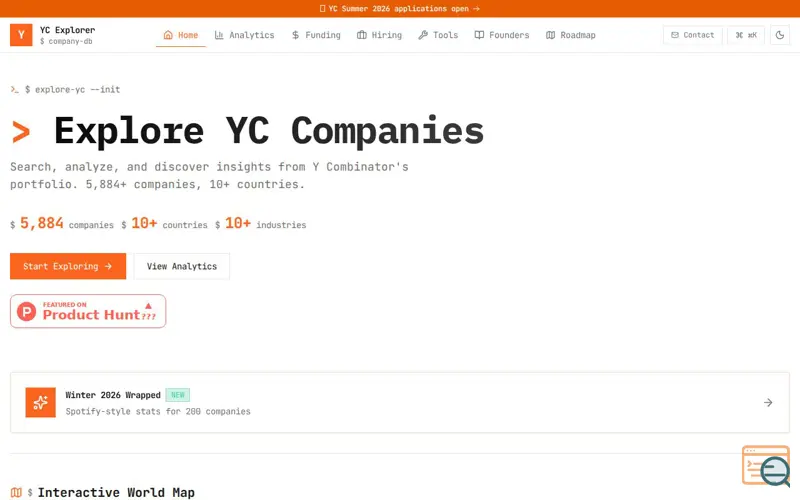Viewport: 800px width, 500px height.
Task: Click the Spotify-style stats for 200 companies text
Action: click(158, 411)
